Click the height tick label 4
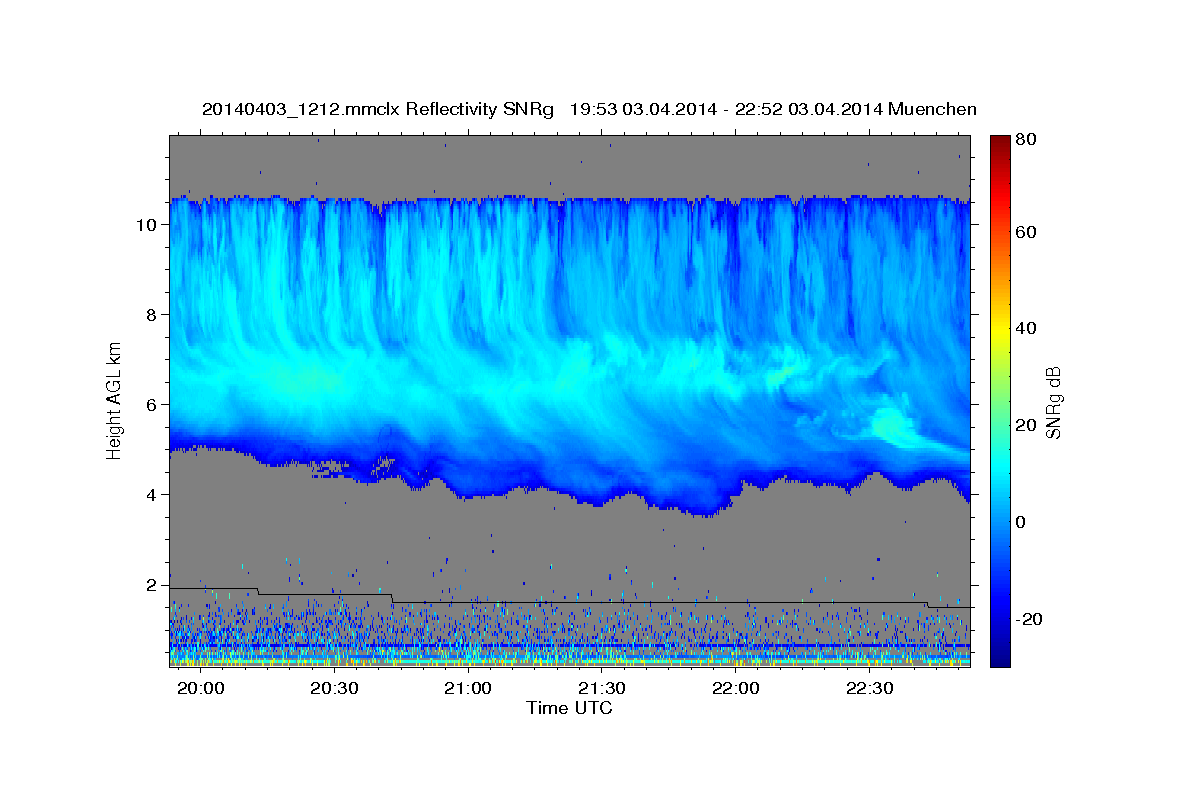 (152, 495)
